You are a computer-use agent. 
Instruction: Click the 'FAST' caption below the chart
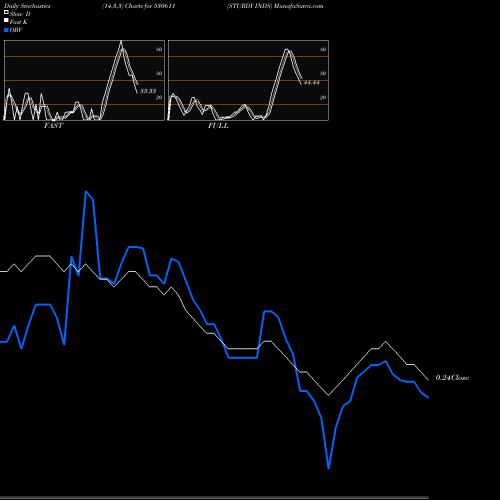(53, 126)
